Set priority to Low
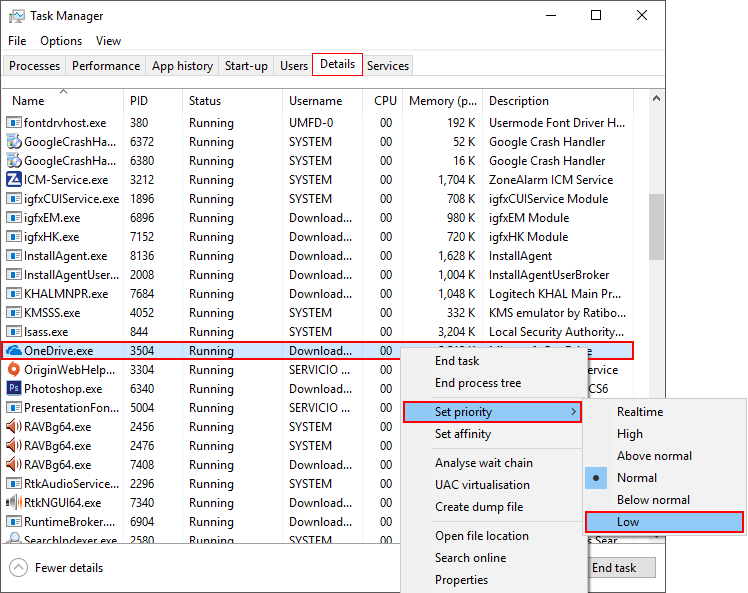This screenshot has width=748, height=593. 664,521
